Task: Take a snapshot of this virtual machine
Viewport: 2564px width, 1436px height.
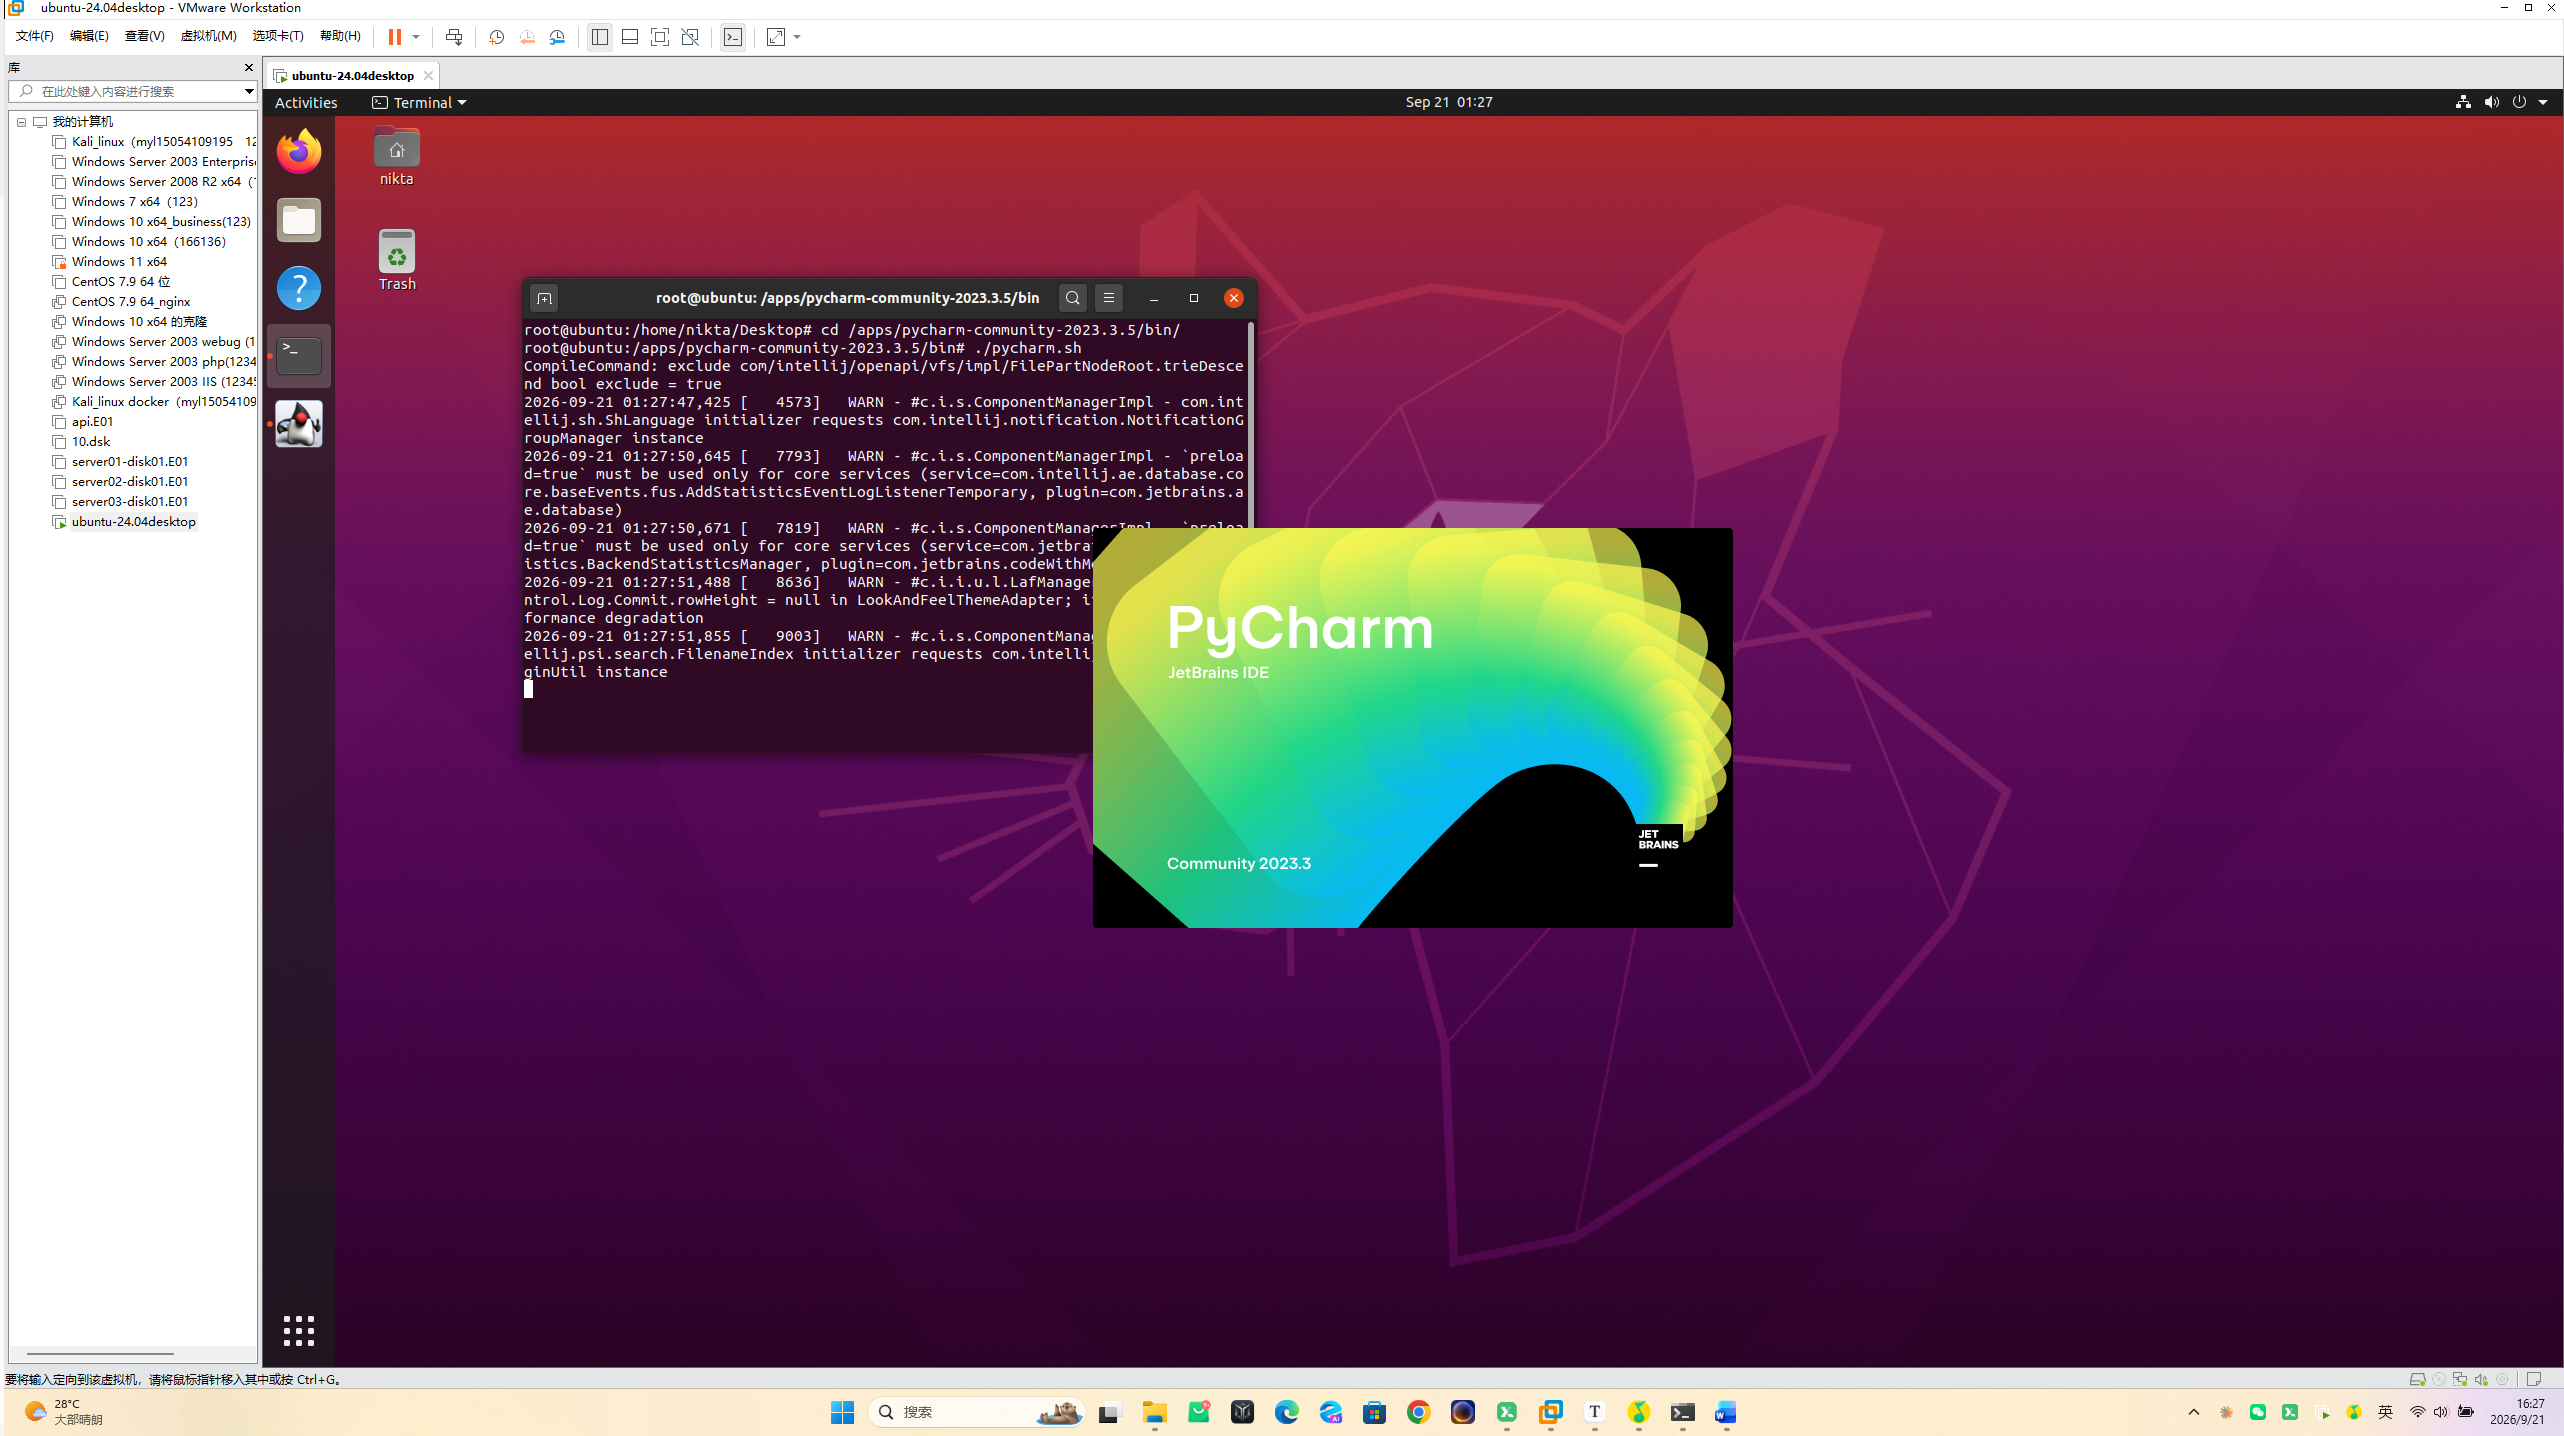Action: click(497, 37)
